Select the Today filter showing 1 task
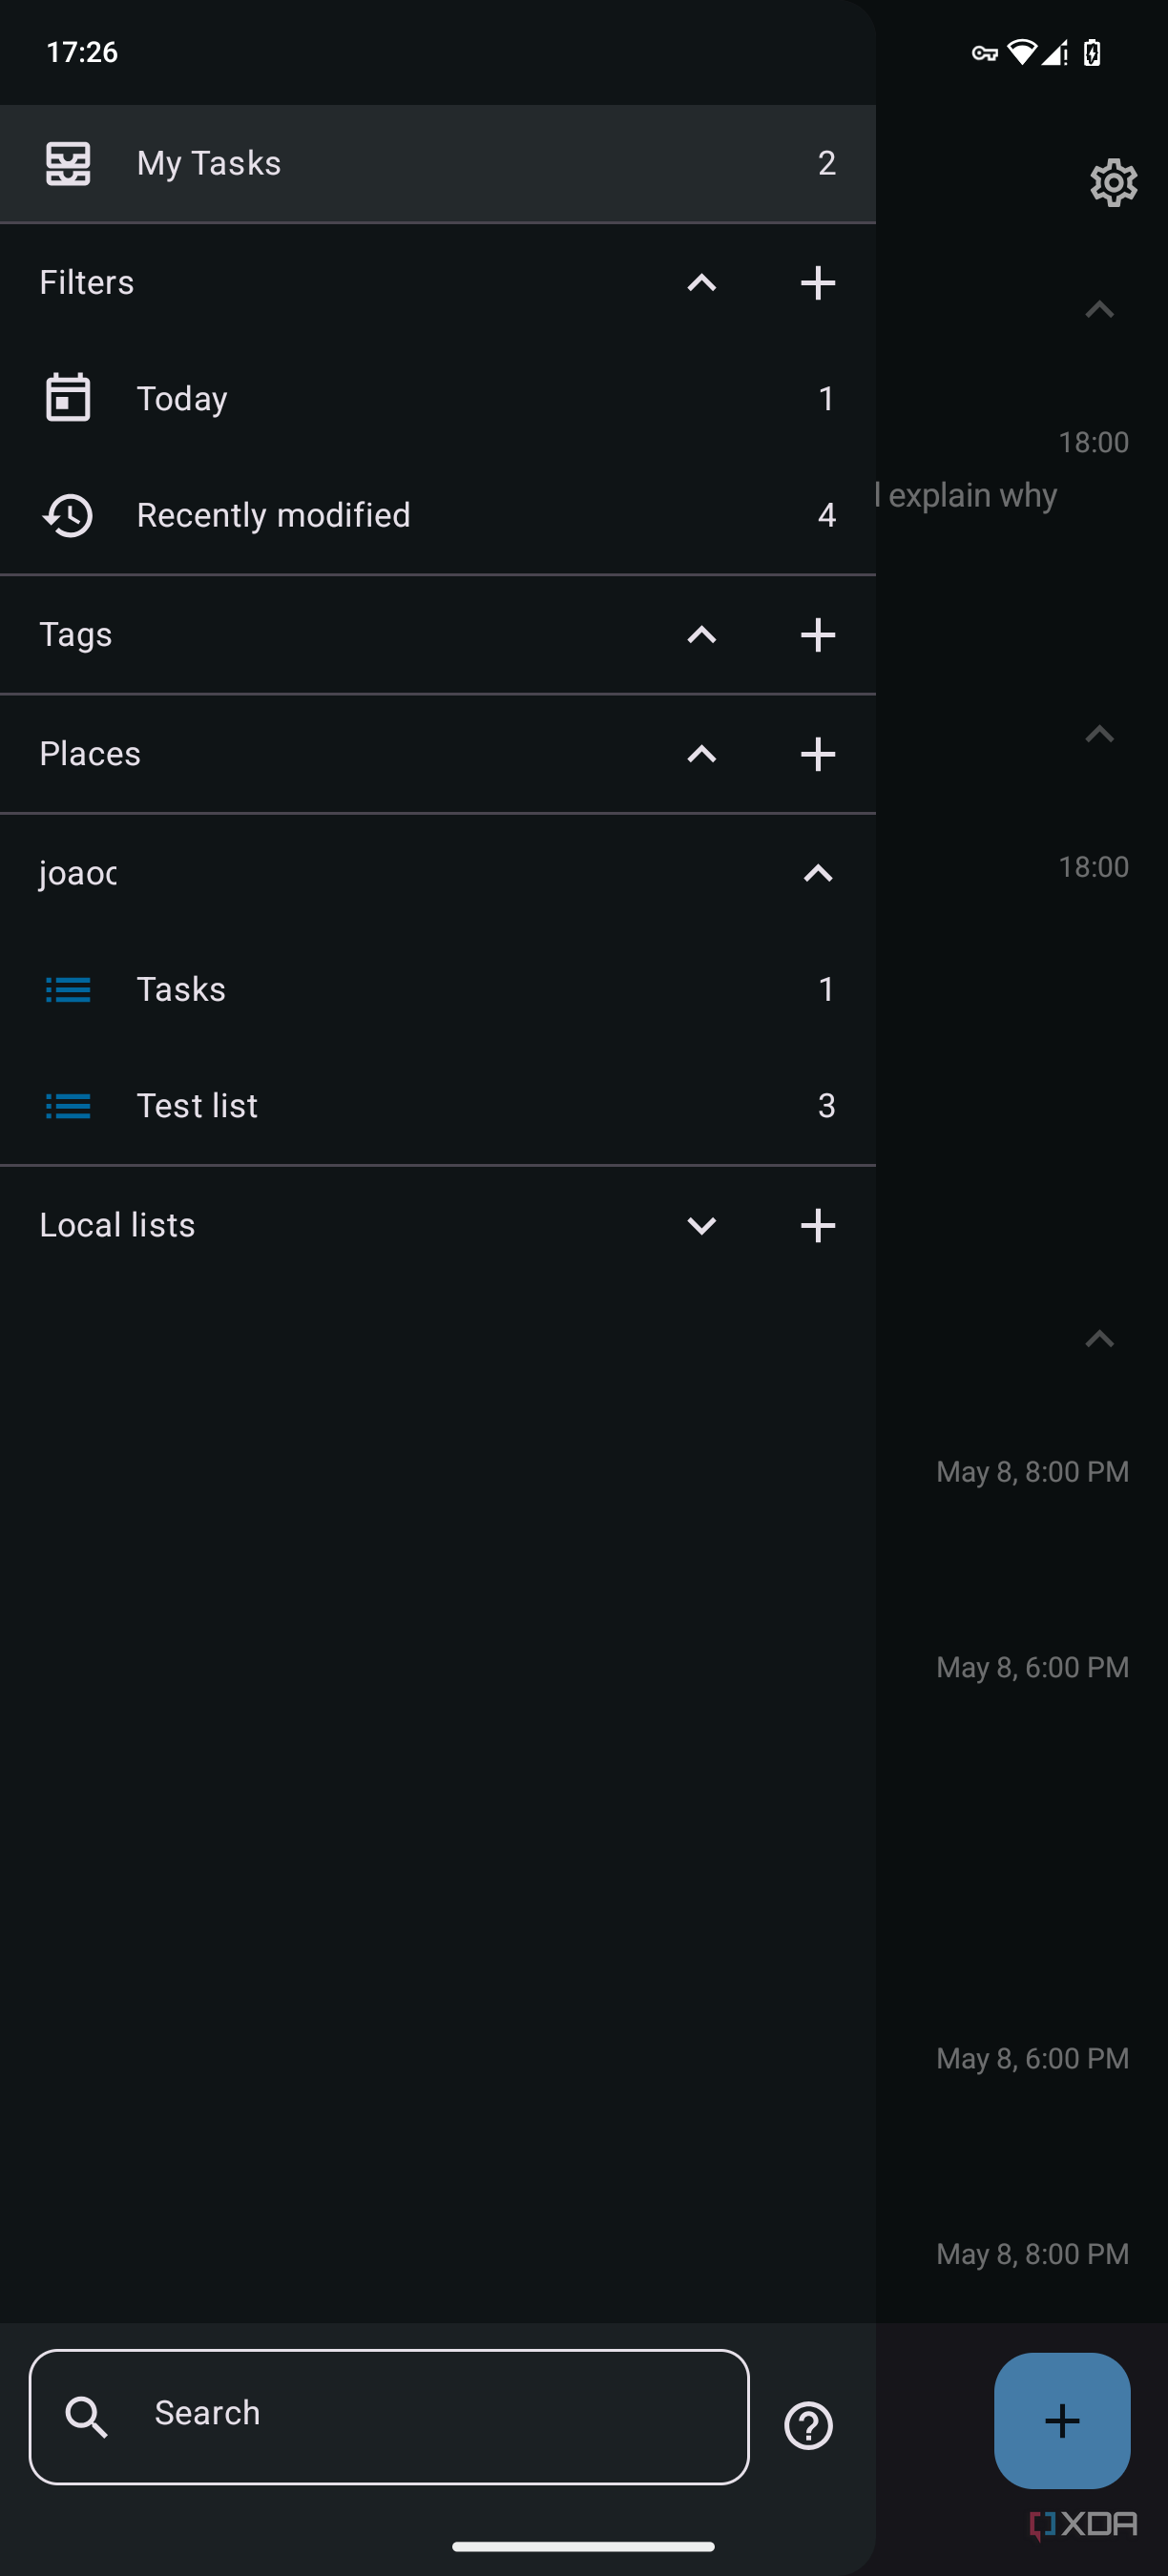The height and width of the screenshot is (2576, 1168). coord(400,397)
